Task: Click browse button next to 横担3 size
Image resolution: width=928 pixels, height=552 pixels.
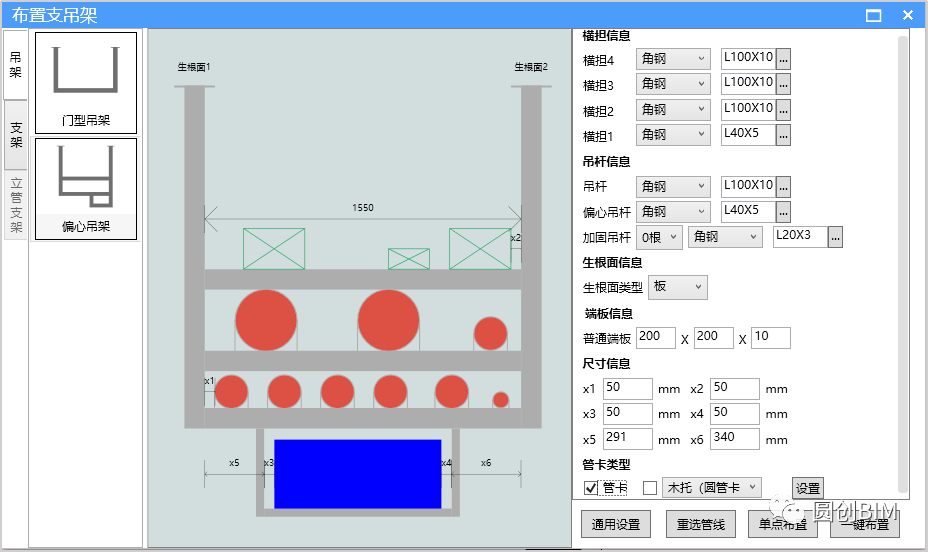Action: 783,85
